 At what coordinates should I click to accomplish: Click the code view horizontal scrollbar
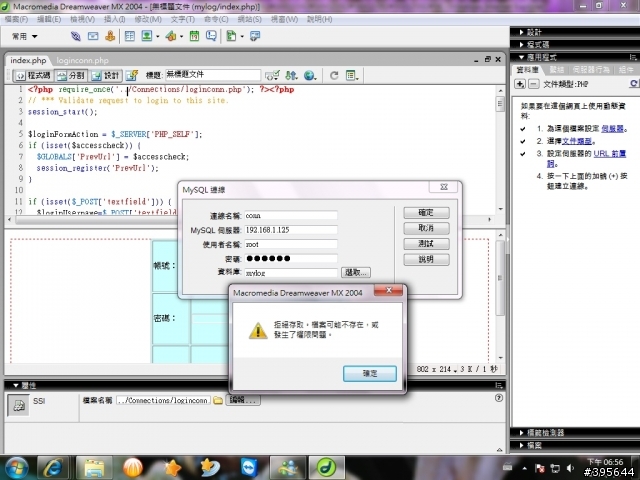[249, 220]
